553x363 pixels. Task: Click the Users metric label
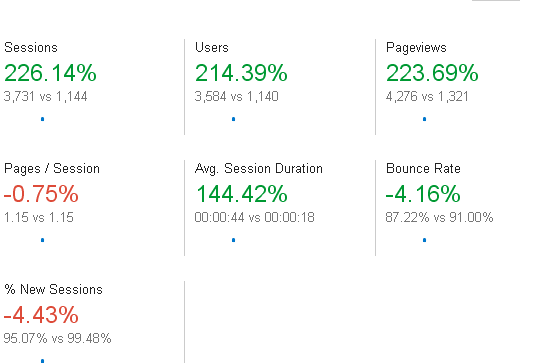[212, 48]
